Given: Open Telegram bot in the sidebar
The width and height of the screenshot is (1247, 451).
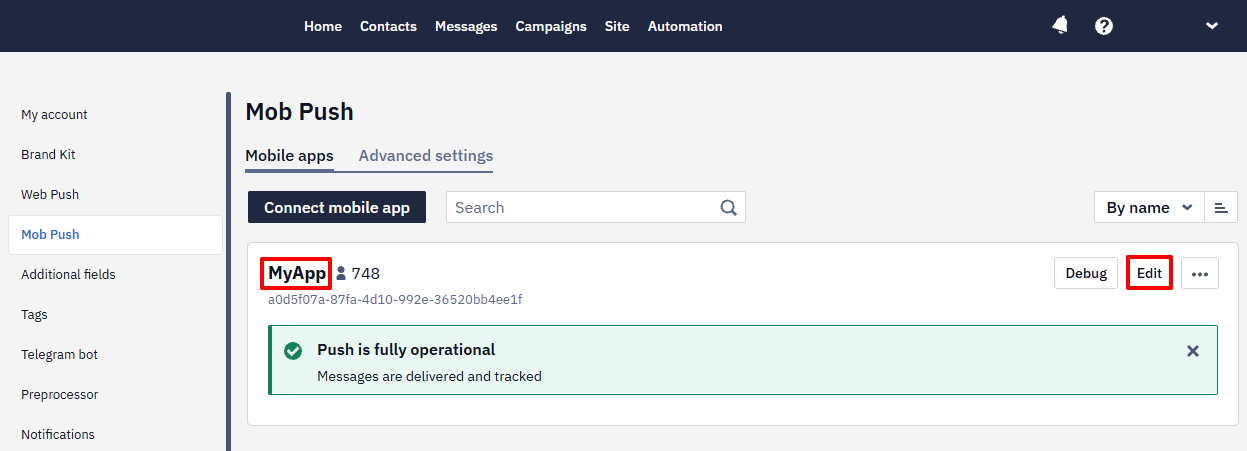Looking at the screenshot, I should click(59, 355).
